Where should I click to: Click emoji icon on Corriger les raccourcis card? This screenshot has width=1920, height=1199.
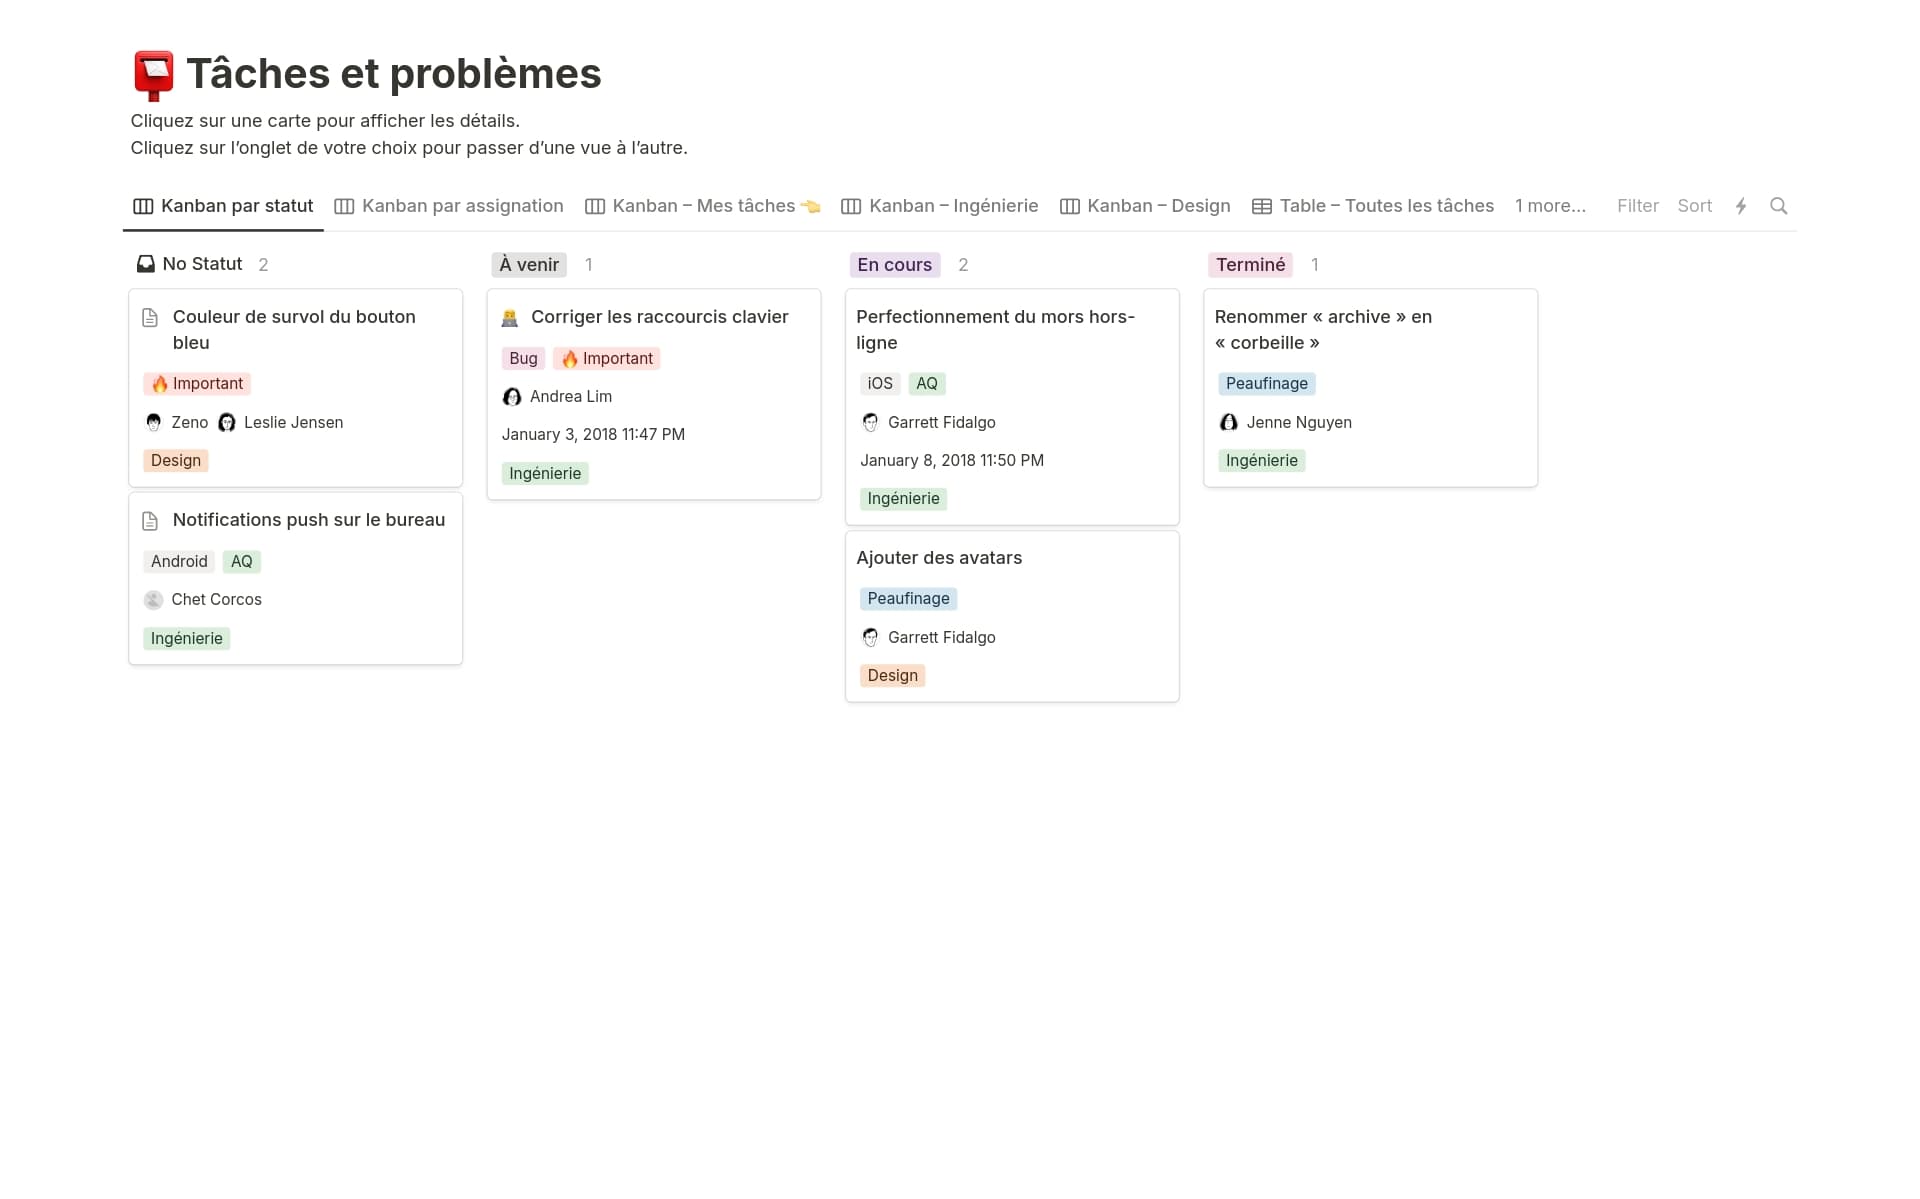point(509,318)
